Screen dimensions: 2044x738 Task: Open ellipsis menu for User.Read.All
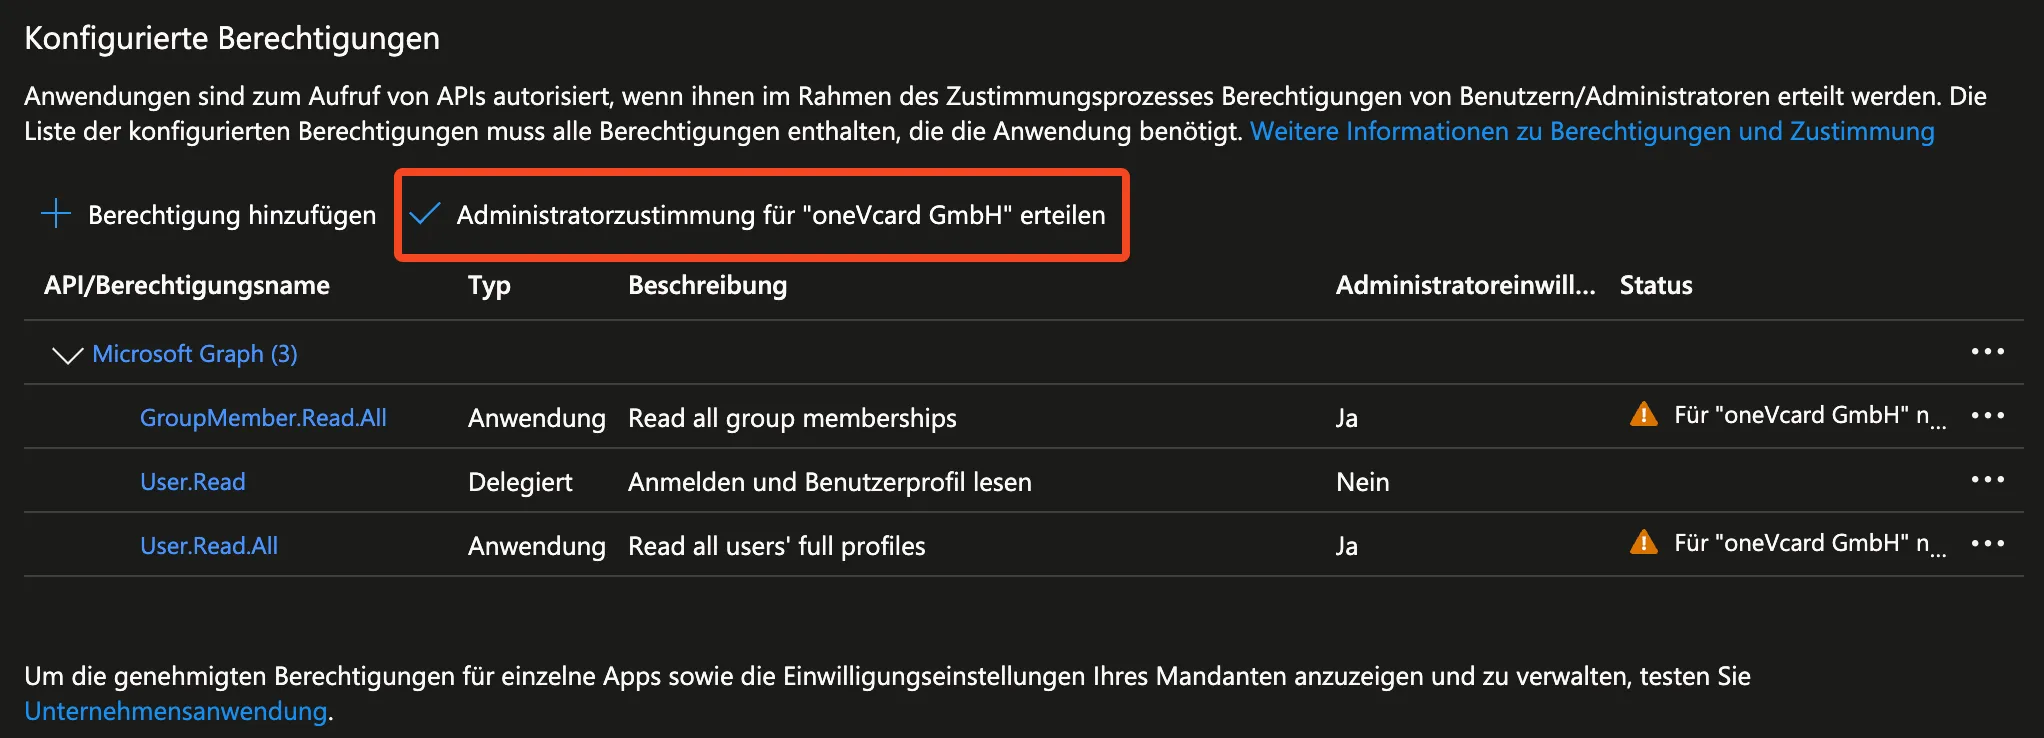click(x=1986, y=544)
